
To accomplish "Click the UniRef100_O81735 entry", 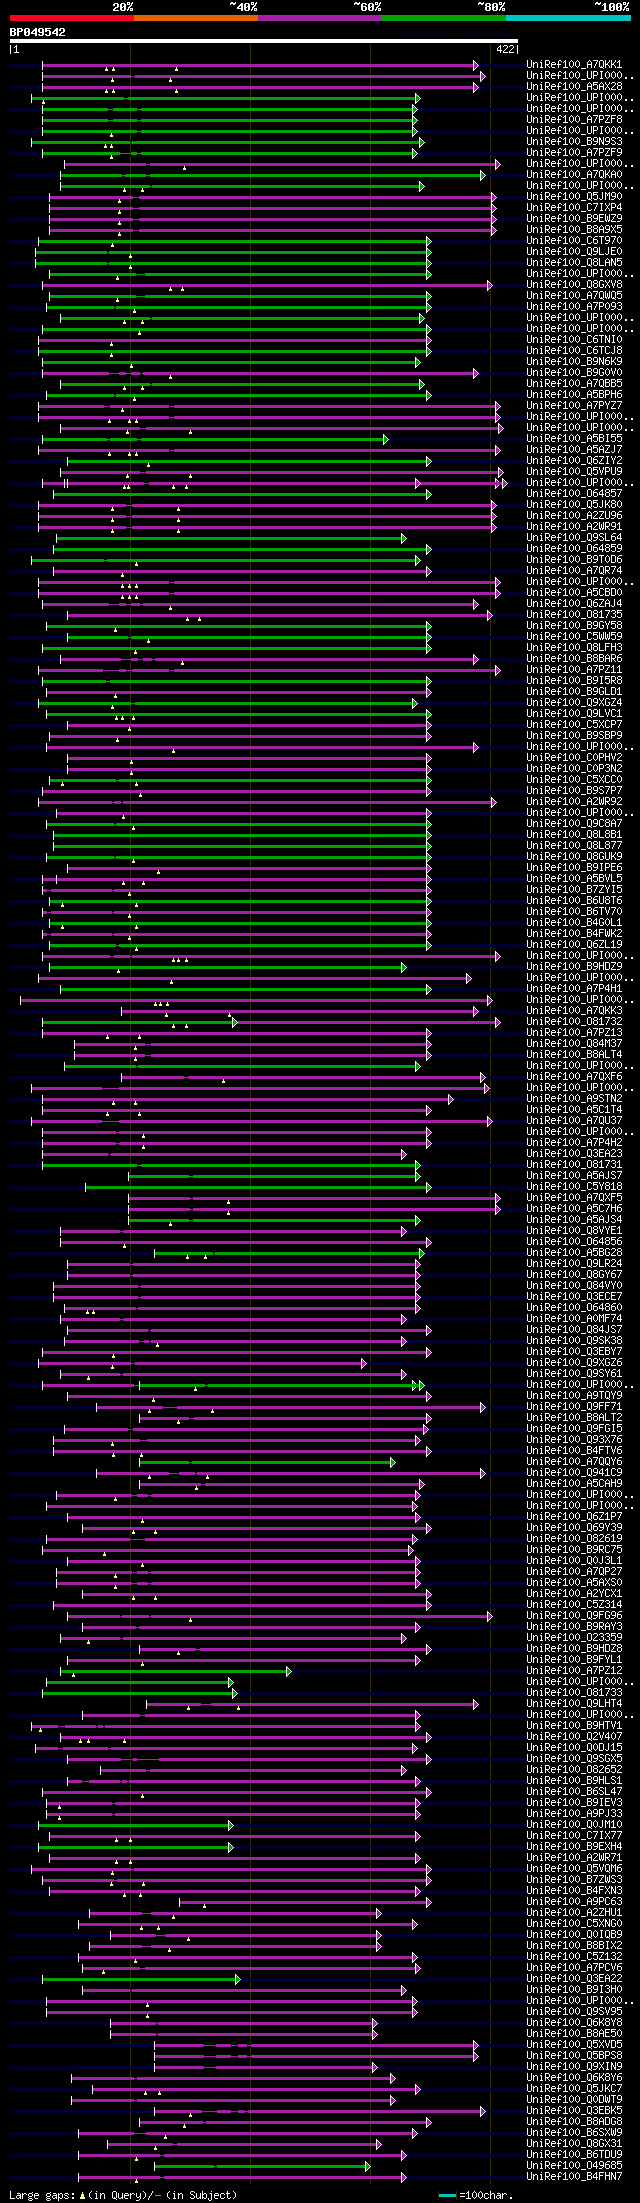I will [574, 615].
